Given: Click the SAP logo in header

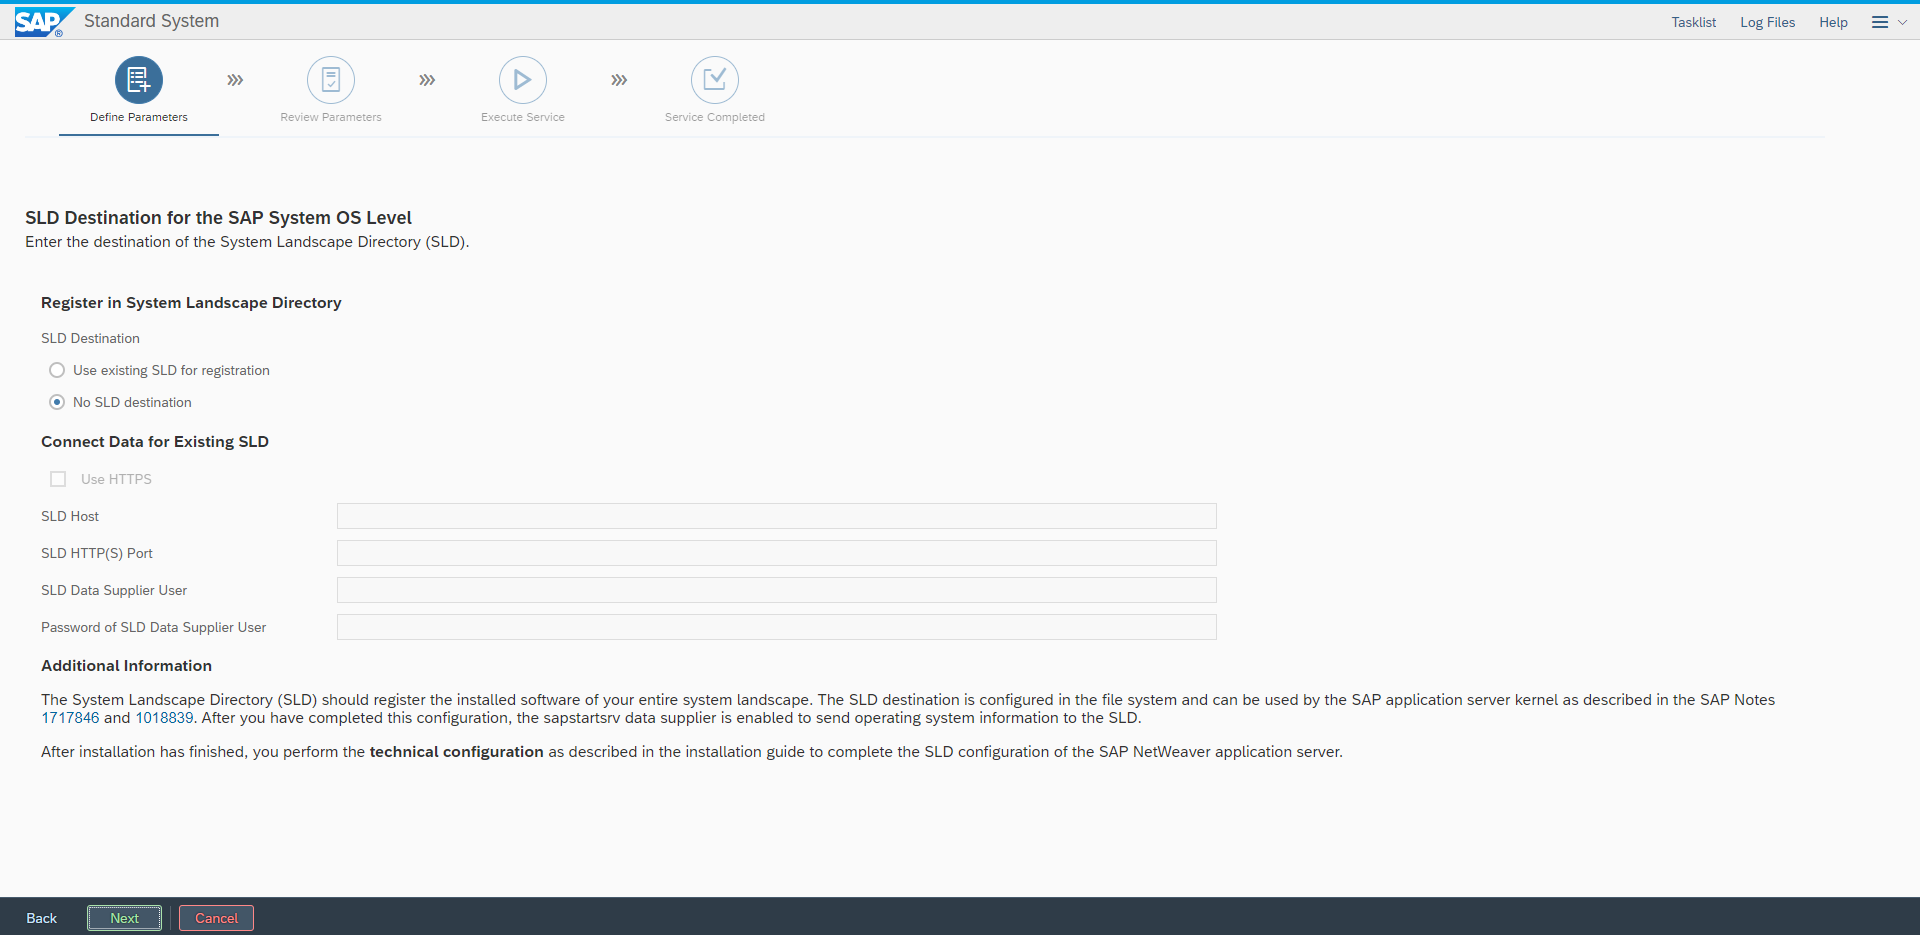Looking at the screenshot, I should click(41, 22).
